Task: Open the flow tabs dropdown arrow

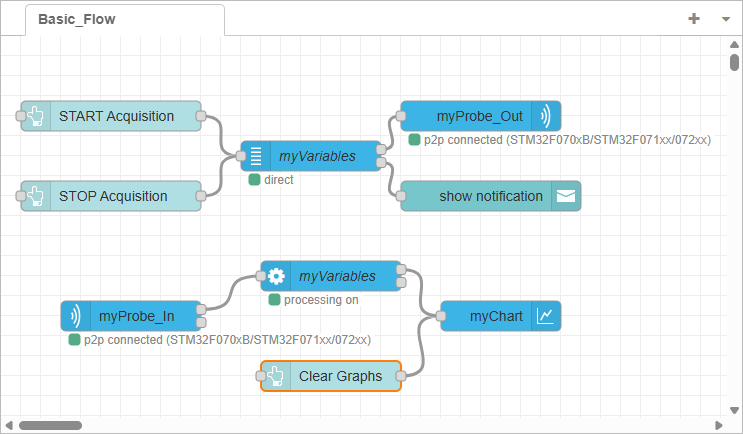Action: [x=725, y=19]
